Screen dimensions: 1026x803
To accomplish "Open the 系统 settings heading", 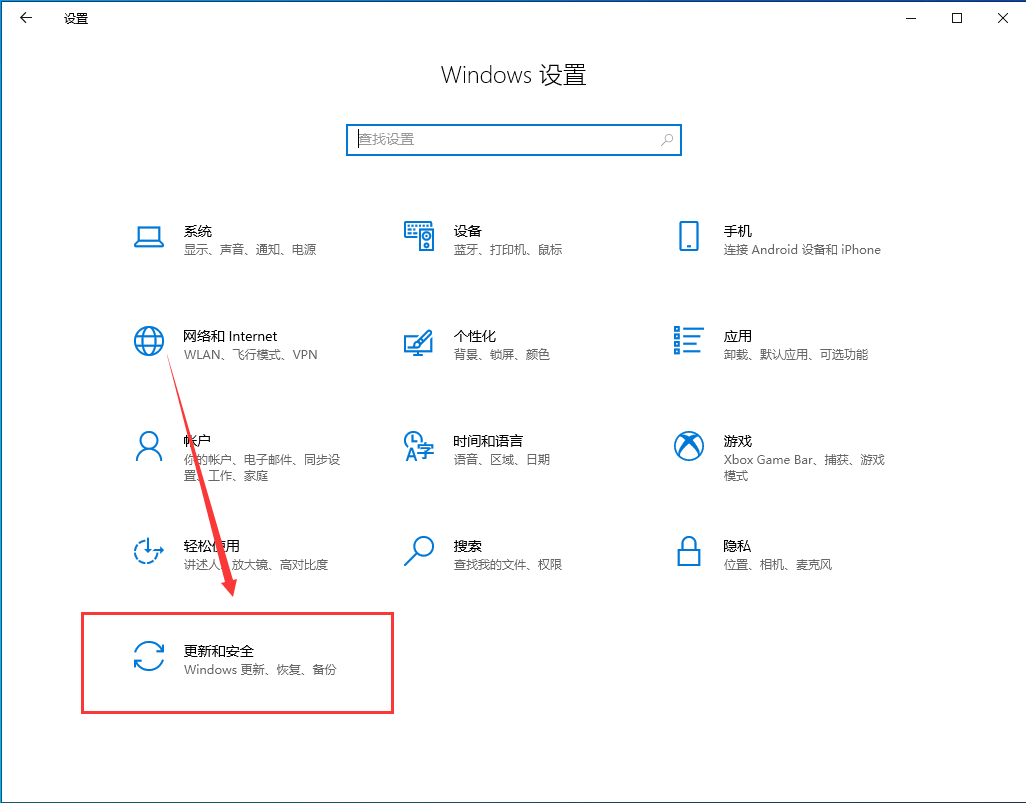I will pos(198,231).
